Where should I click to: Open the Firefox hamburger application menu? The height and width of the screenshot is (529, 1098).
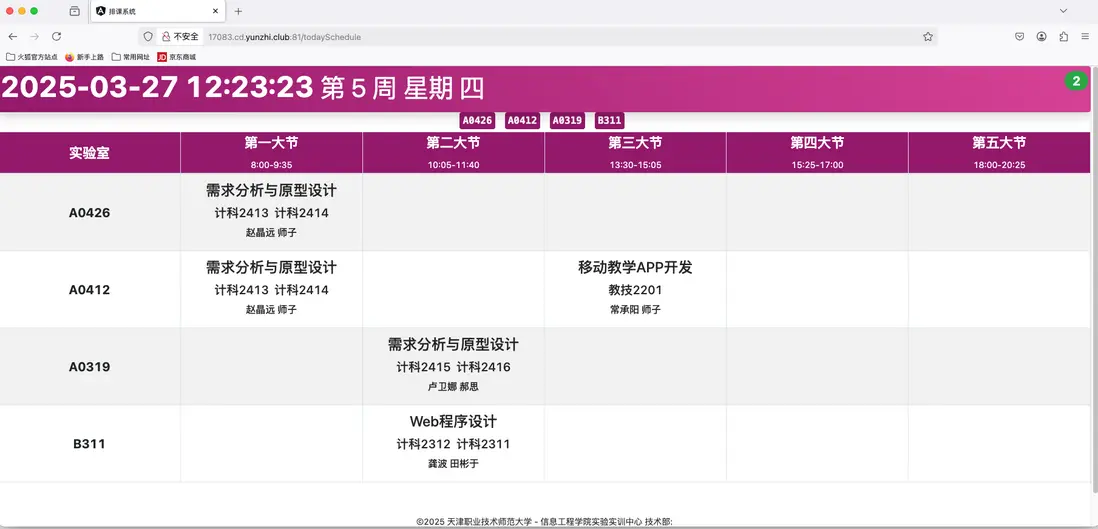point(1085,36)
